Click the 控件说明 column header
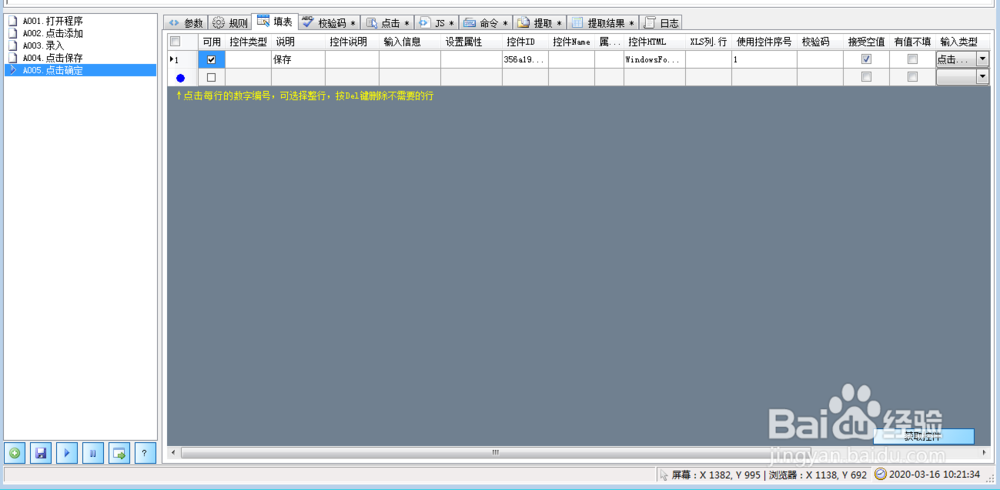 click(352, 41)
